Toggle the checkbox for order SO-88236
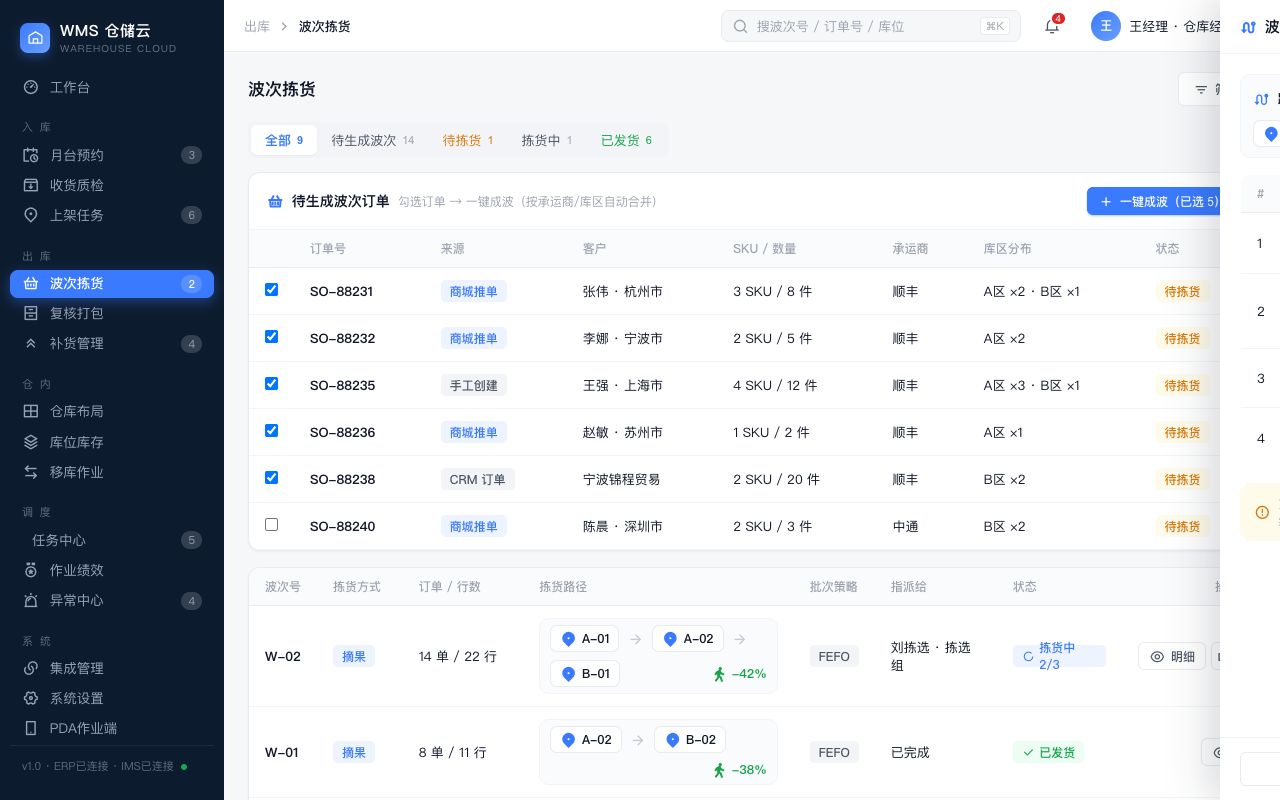The image size is (1280, 800). coord(271,431)
